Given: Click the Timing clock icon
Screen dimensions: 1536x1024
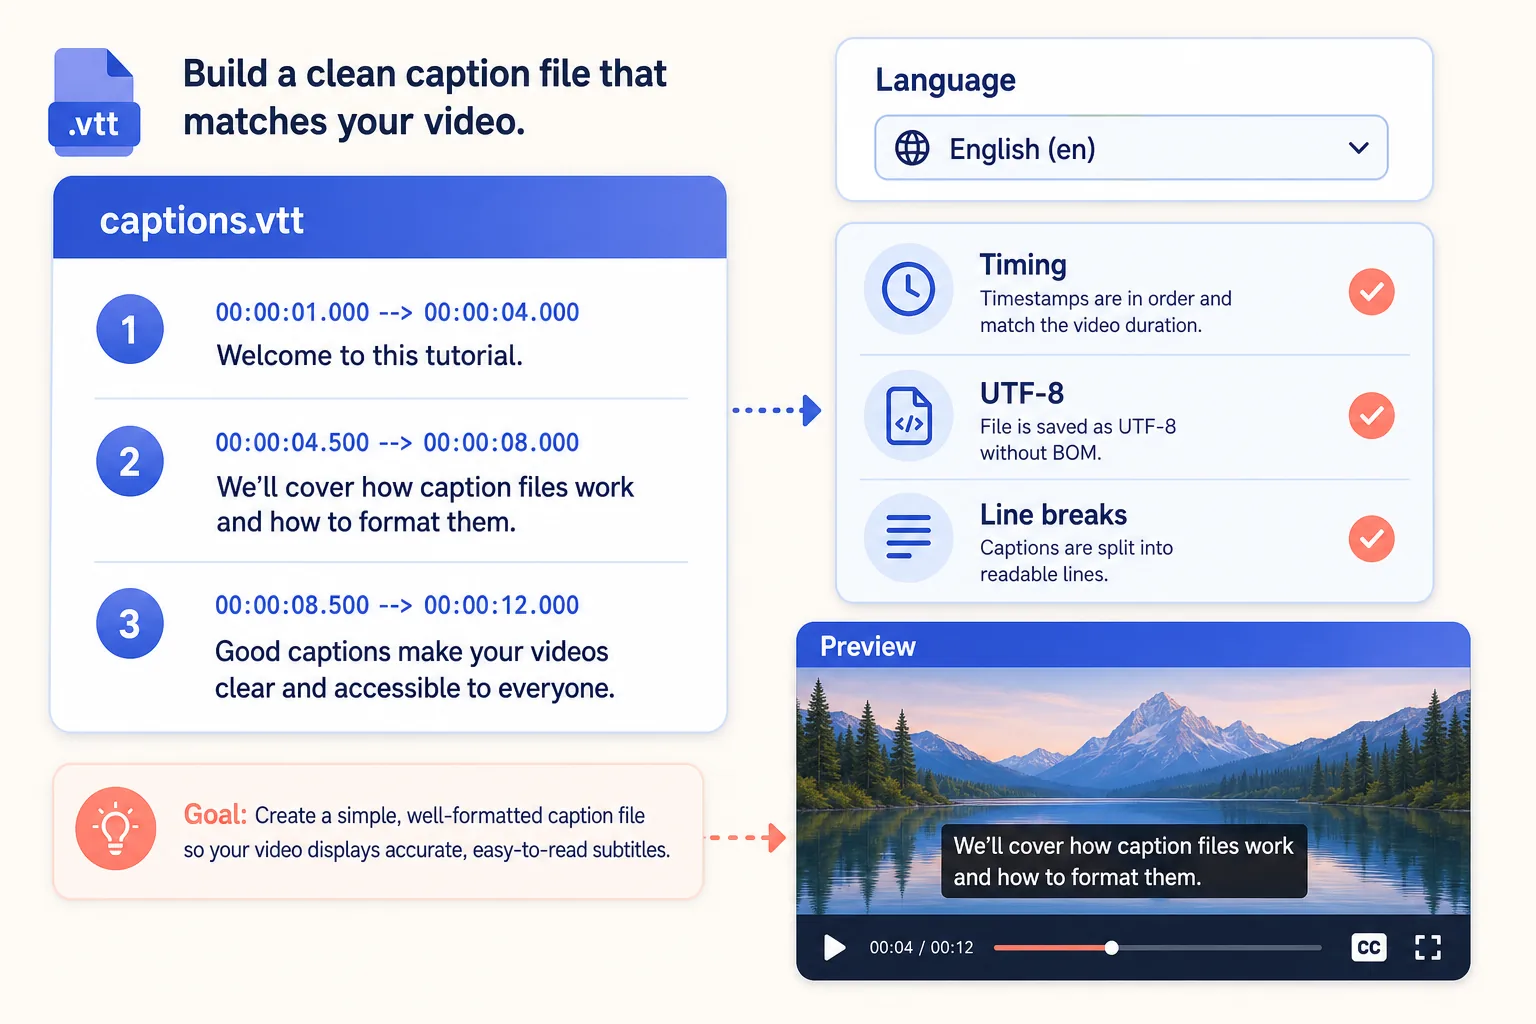Looking at the screenshot, I should [x=908, y=289].
